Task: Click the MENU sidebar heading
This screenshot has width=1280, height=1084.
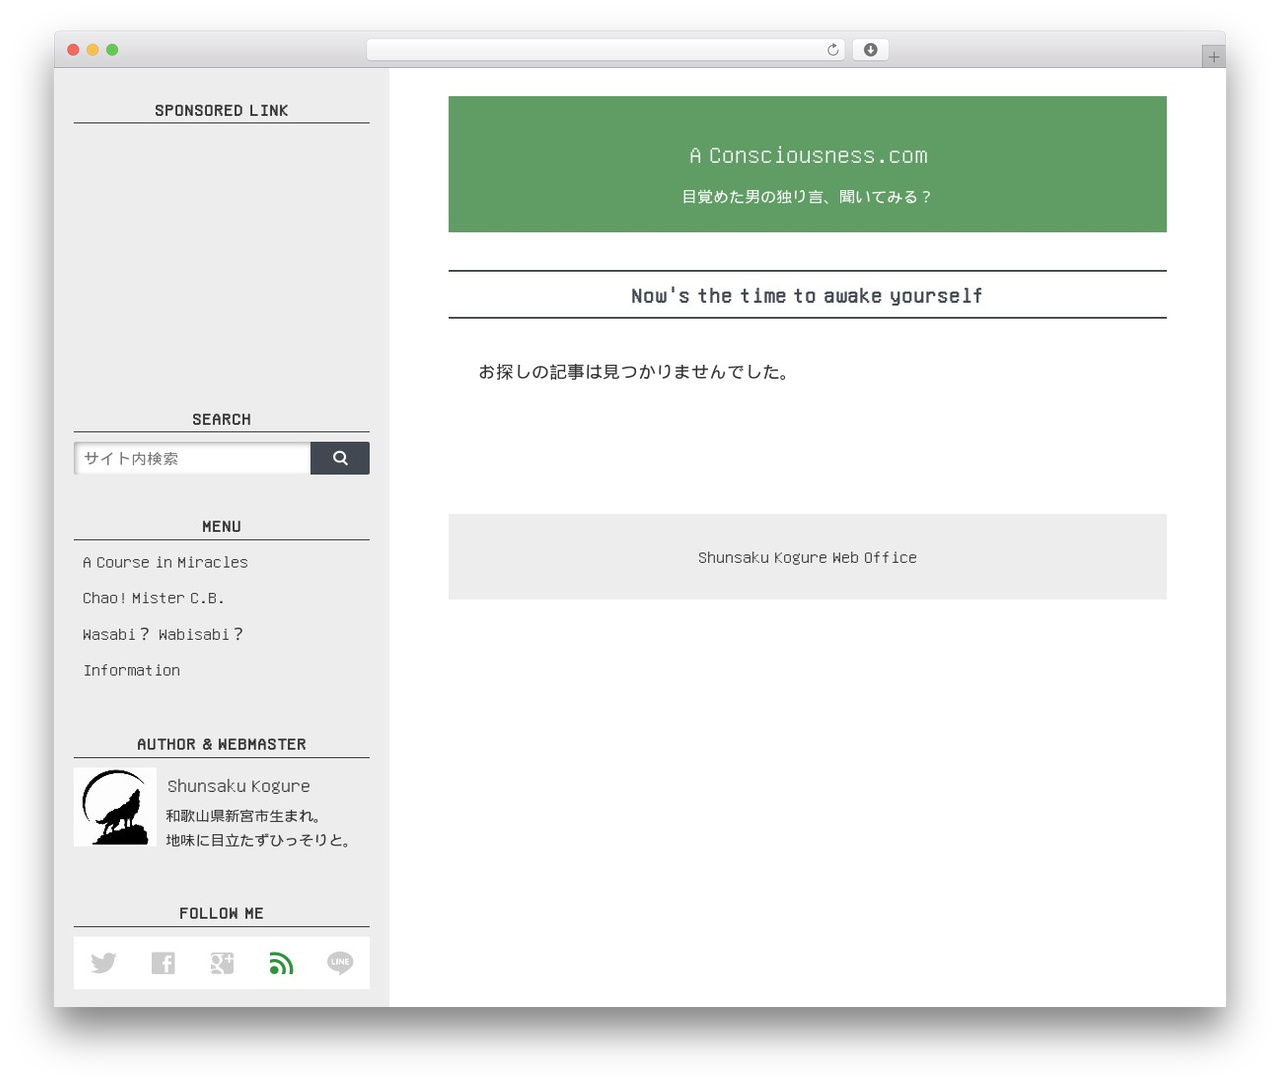Action: click(x=222, y=526)
